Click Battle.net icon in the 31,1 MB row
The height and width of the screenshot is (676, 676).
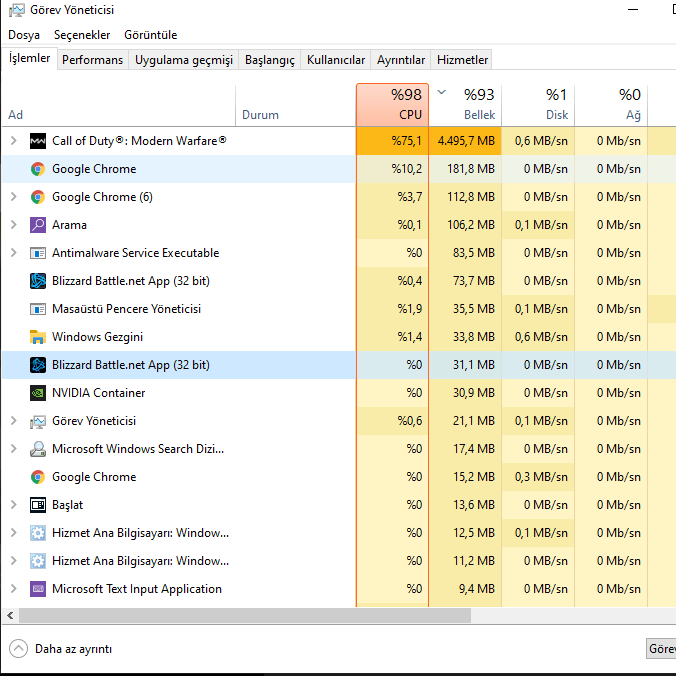38,365
